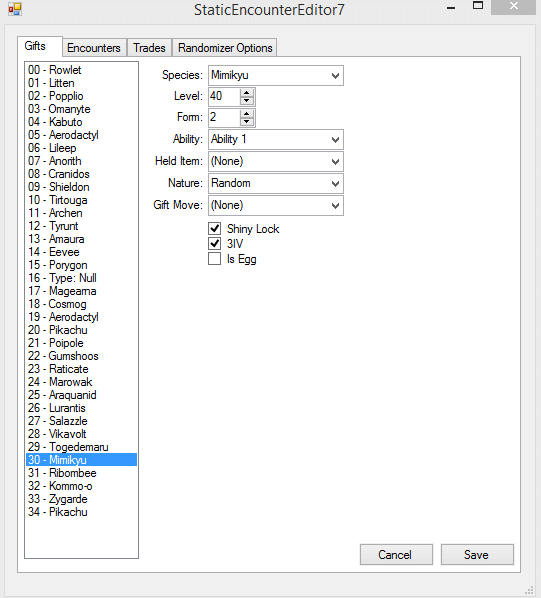Select 26 - Lurantis entry

coord(81,408)
